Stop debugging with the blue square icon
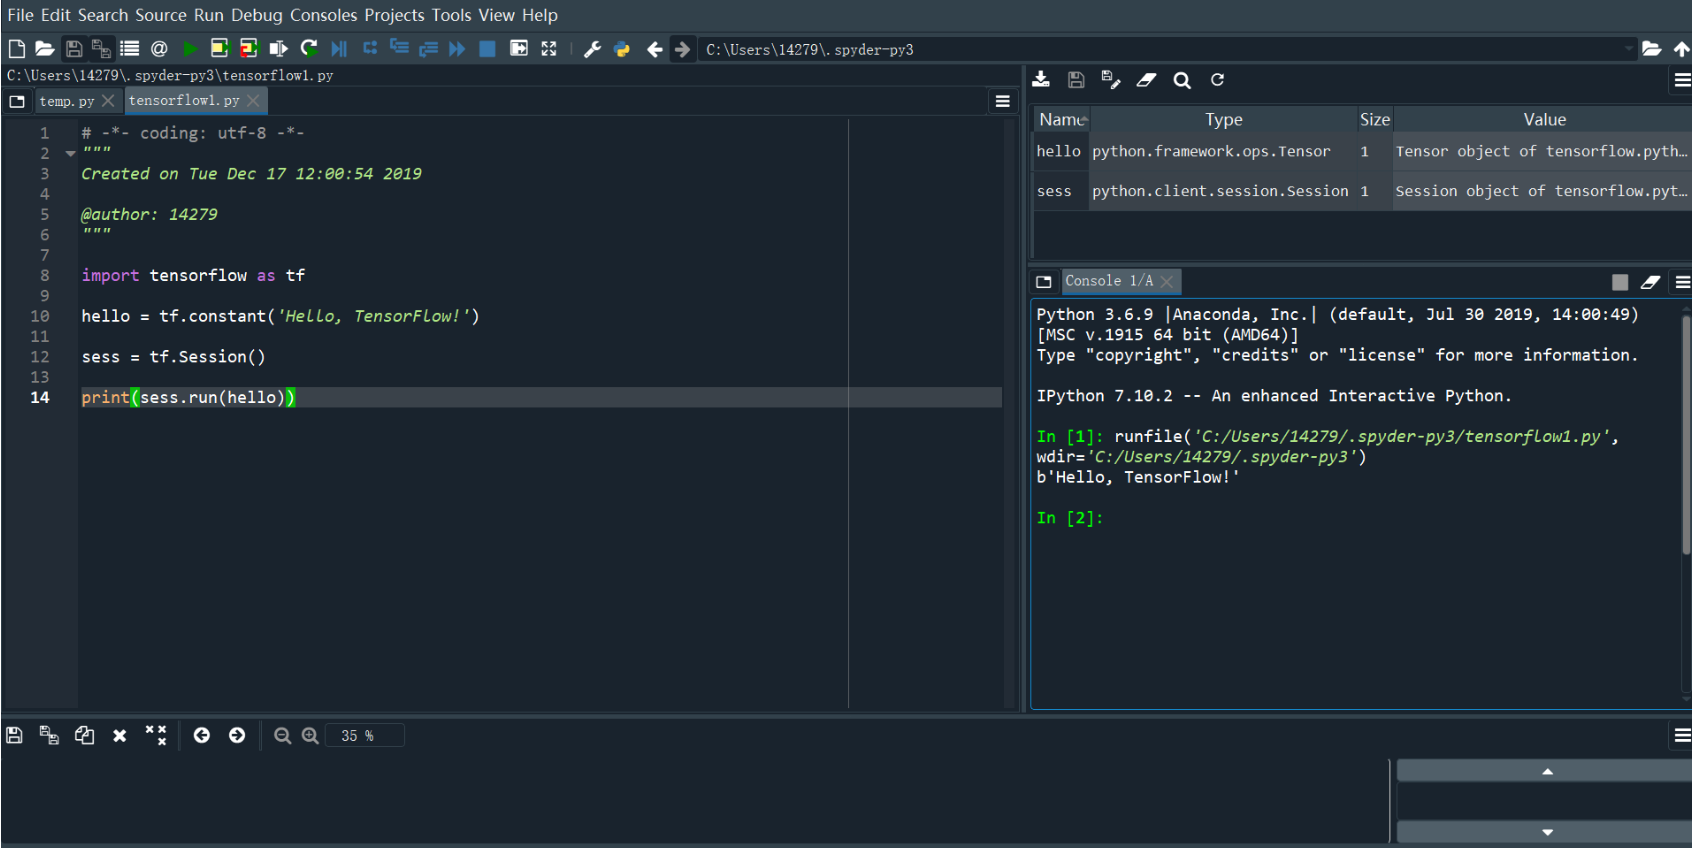The width and height of the screenshot is (1692, 848). 487,49
